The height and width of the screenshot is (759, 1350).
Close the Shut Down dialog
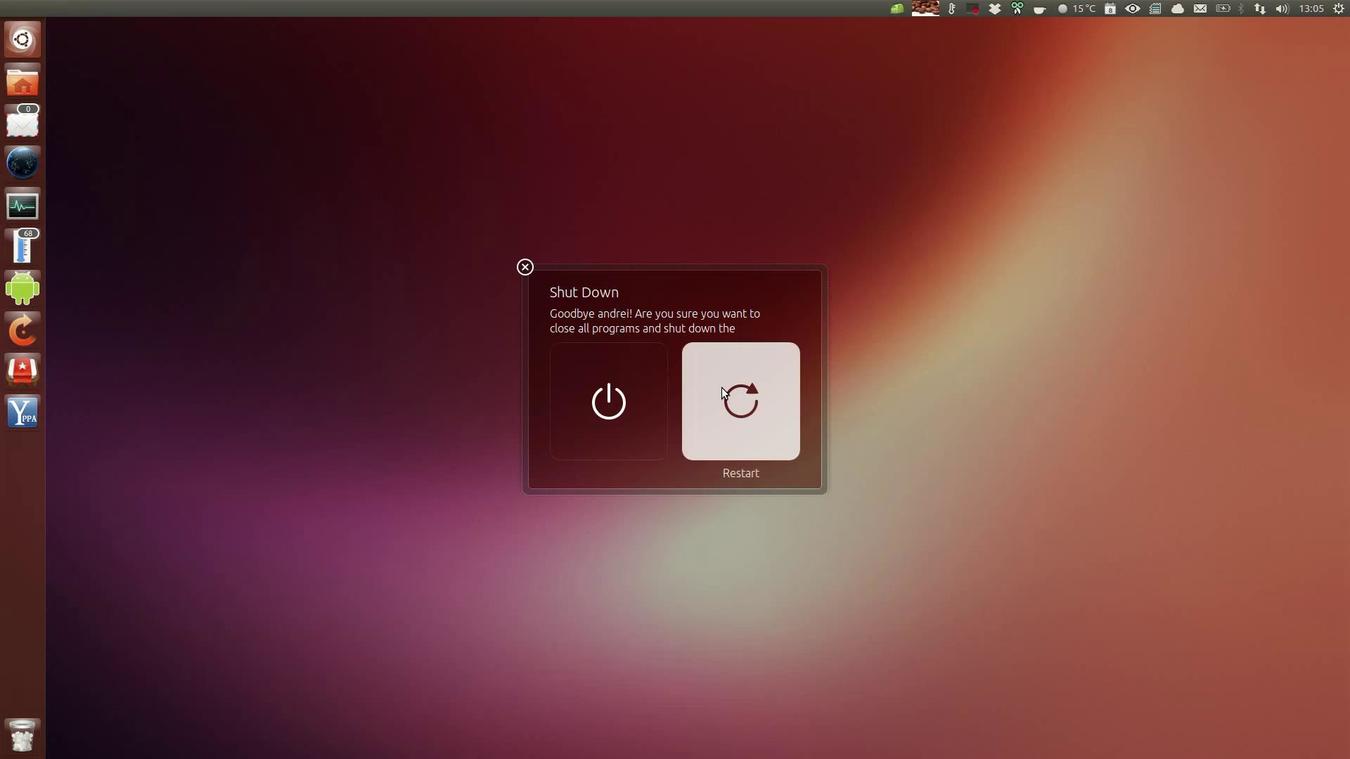tap(525, 267)
